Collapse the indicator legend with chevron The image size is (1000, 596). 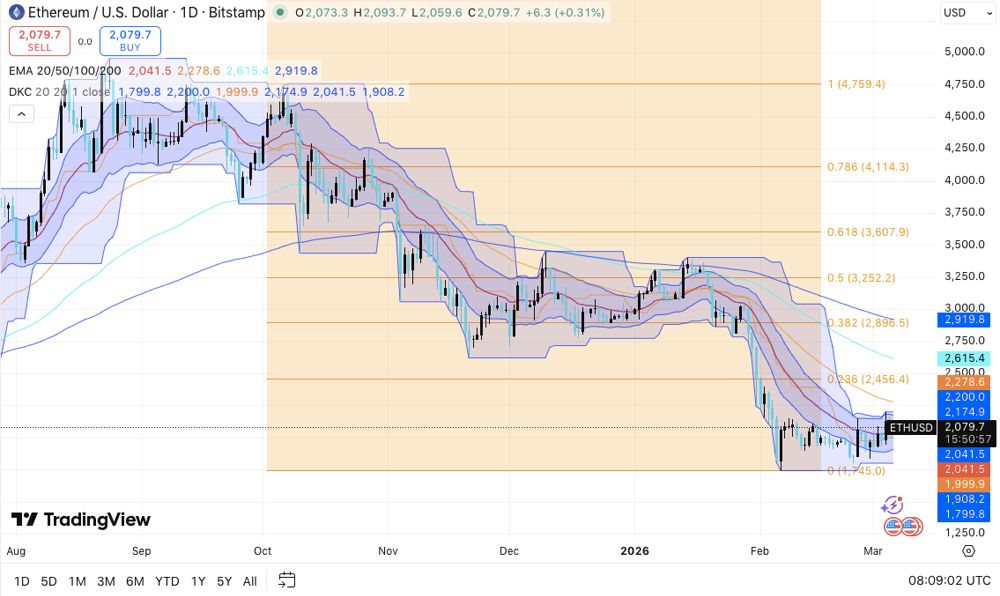click(21, 114)
